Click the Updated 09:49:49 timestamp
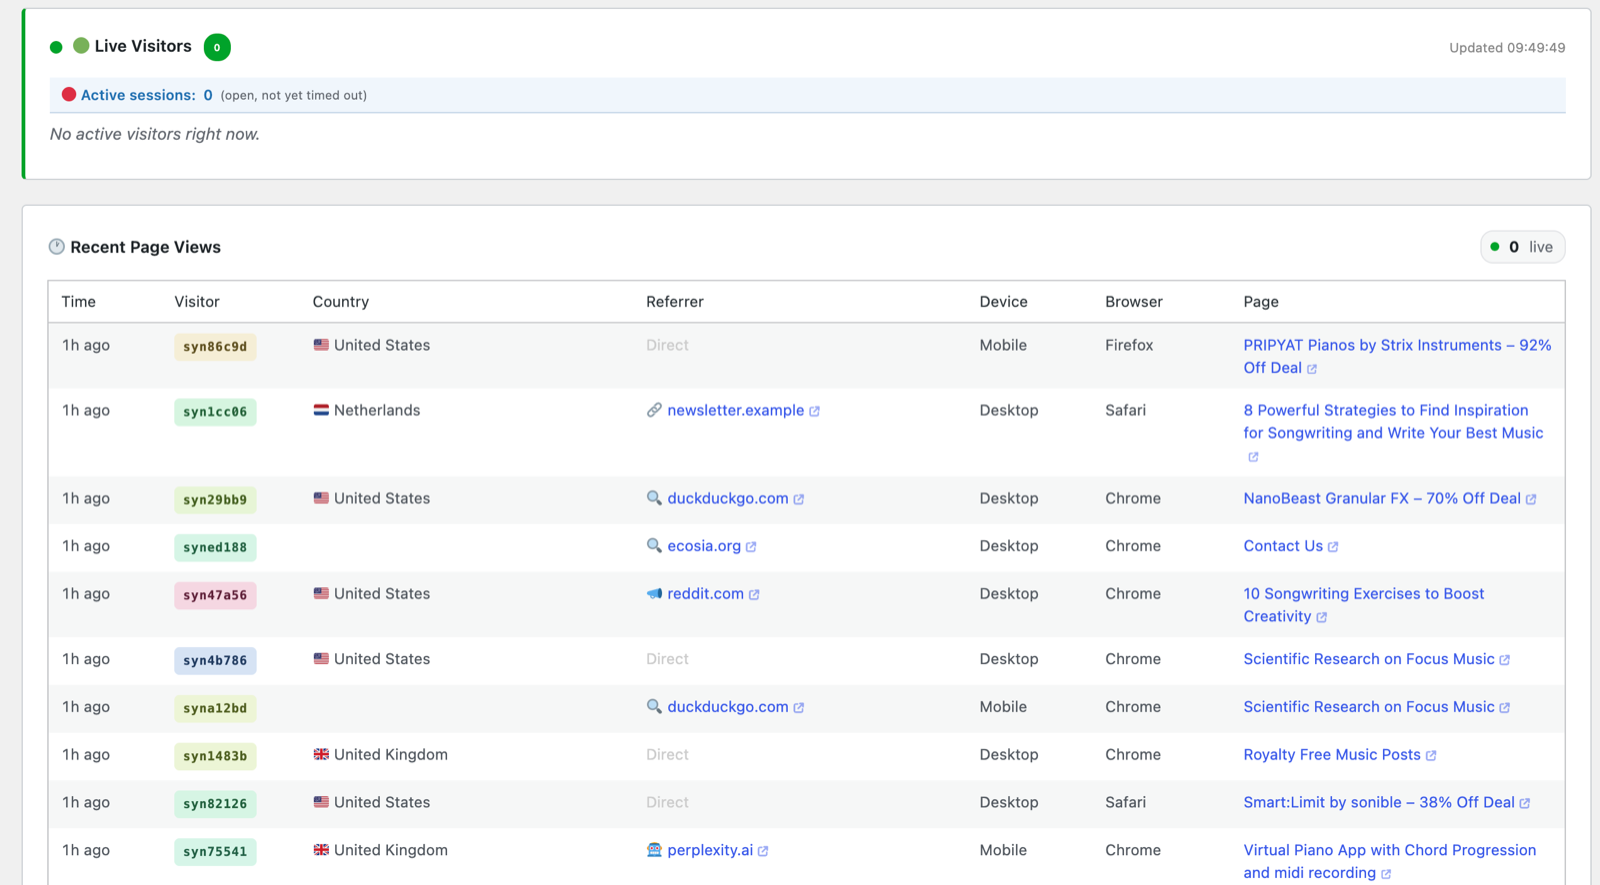The height and width of the screenshot is (885, 1600). click(x=1507, y=48)
